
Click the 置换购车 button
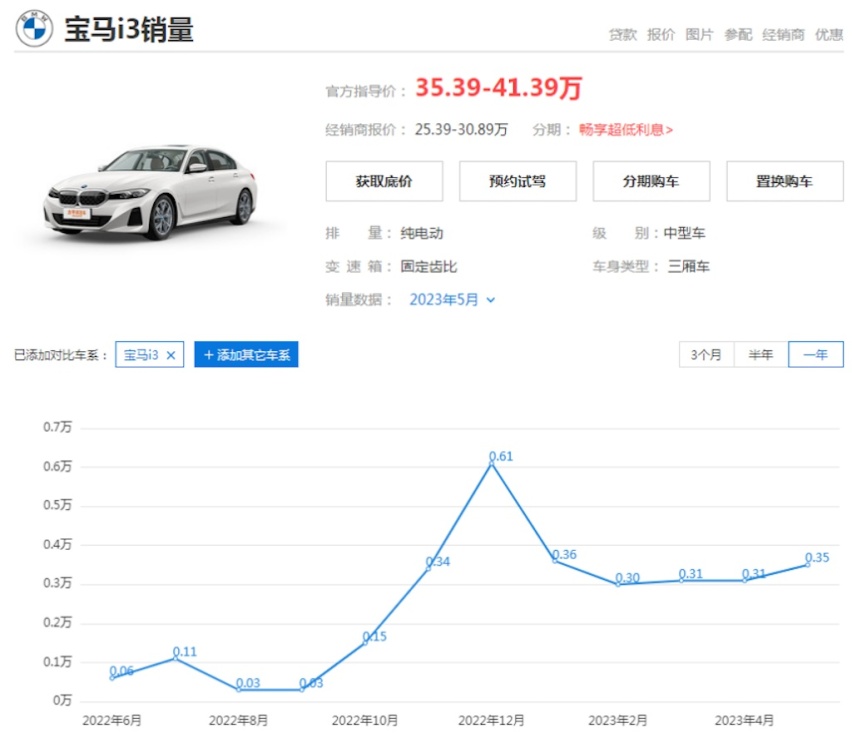click(x=785, y=181)
